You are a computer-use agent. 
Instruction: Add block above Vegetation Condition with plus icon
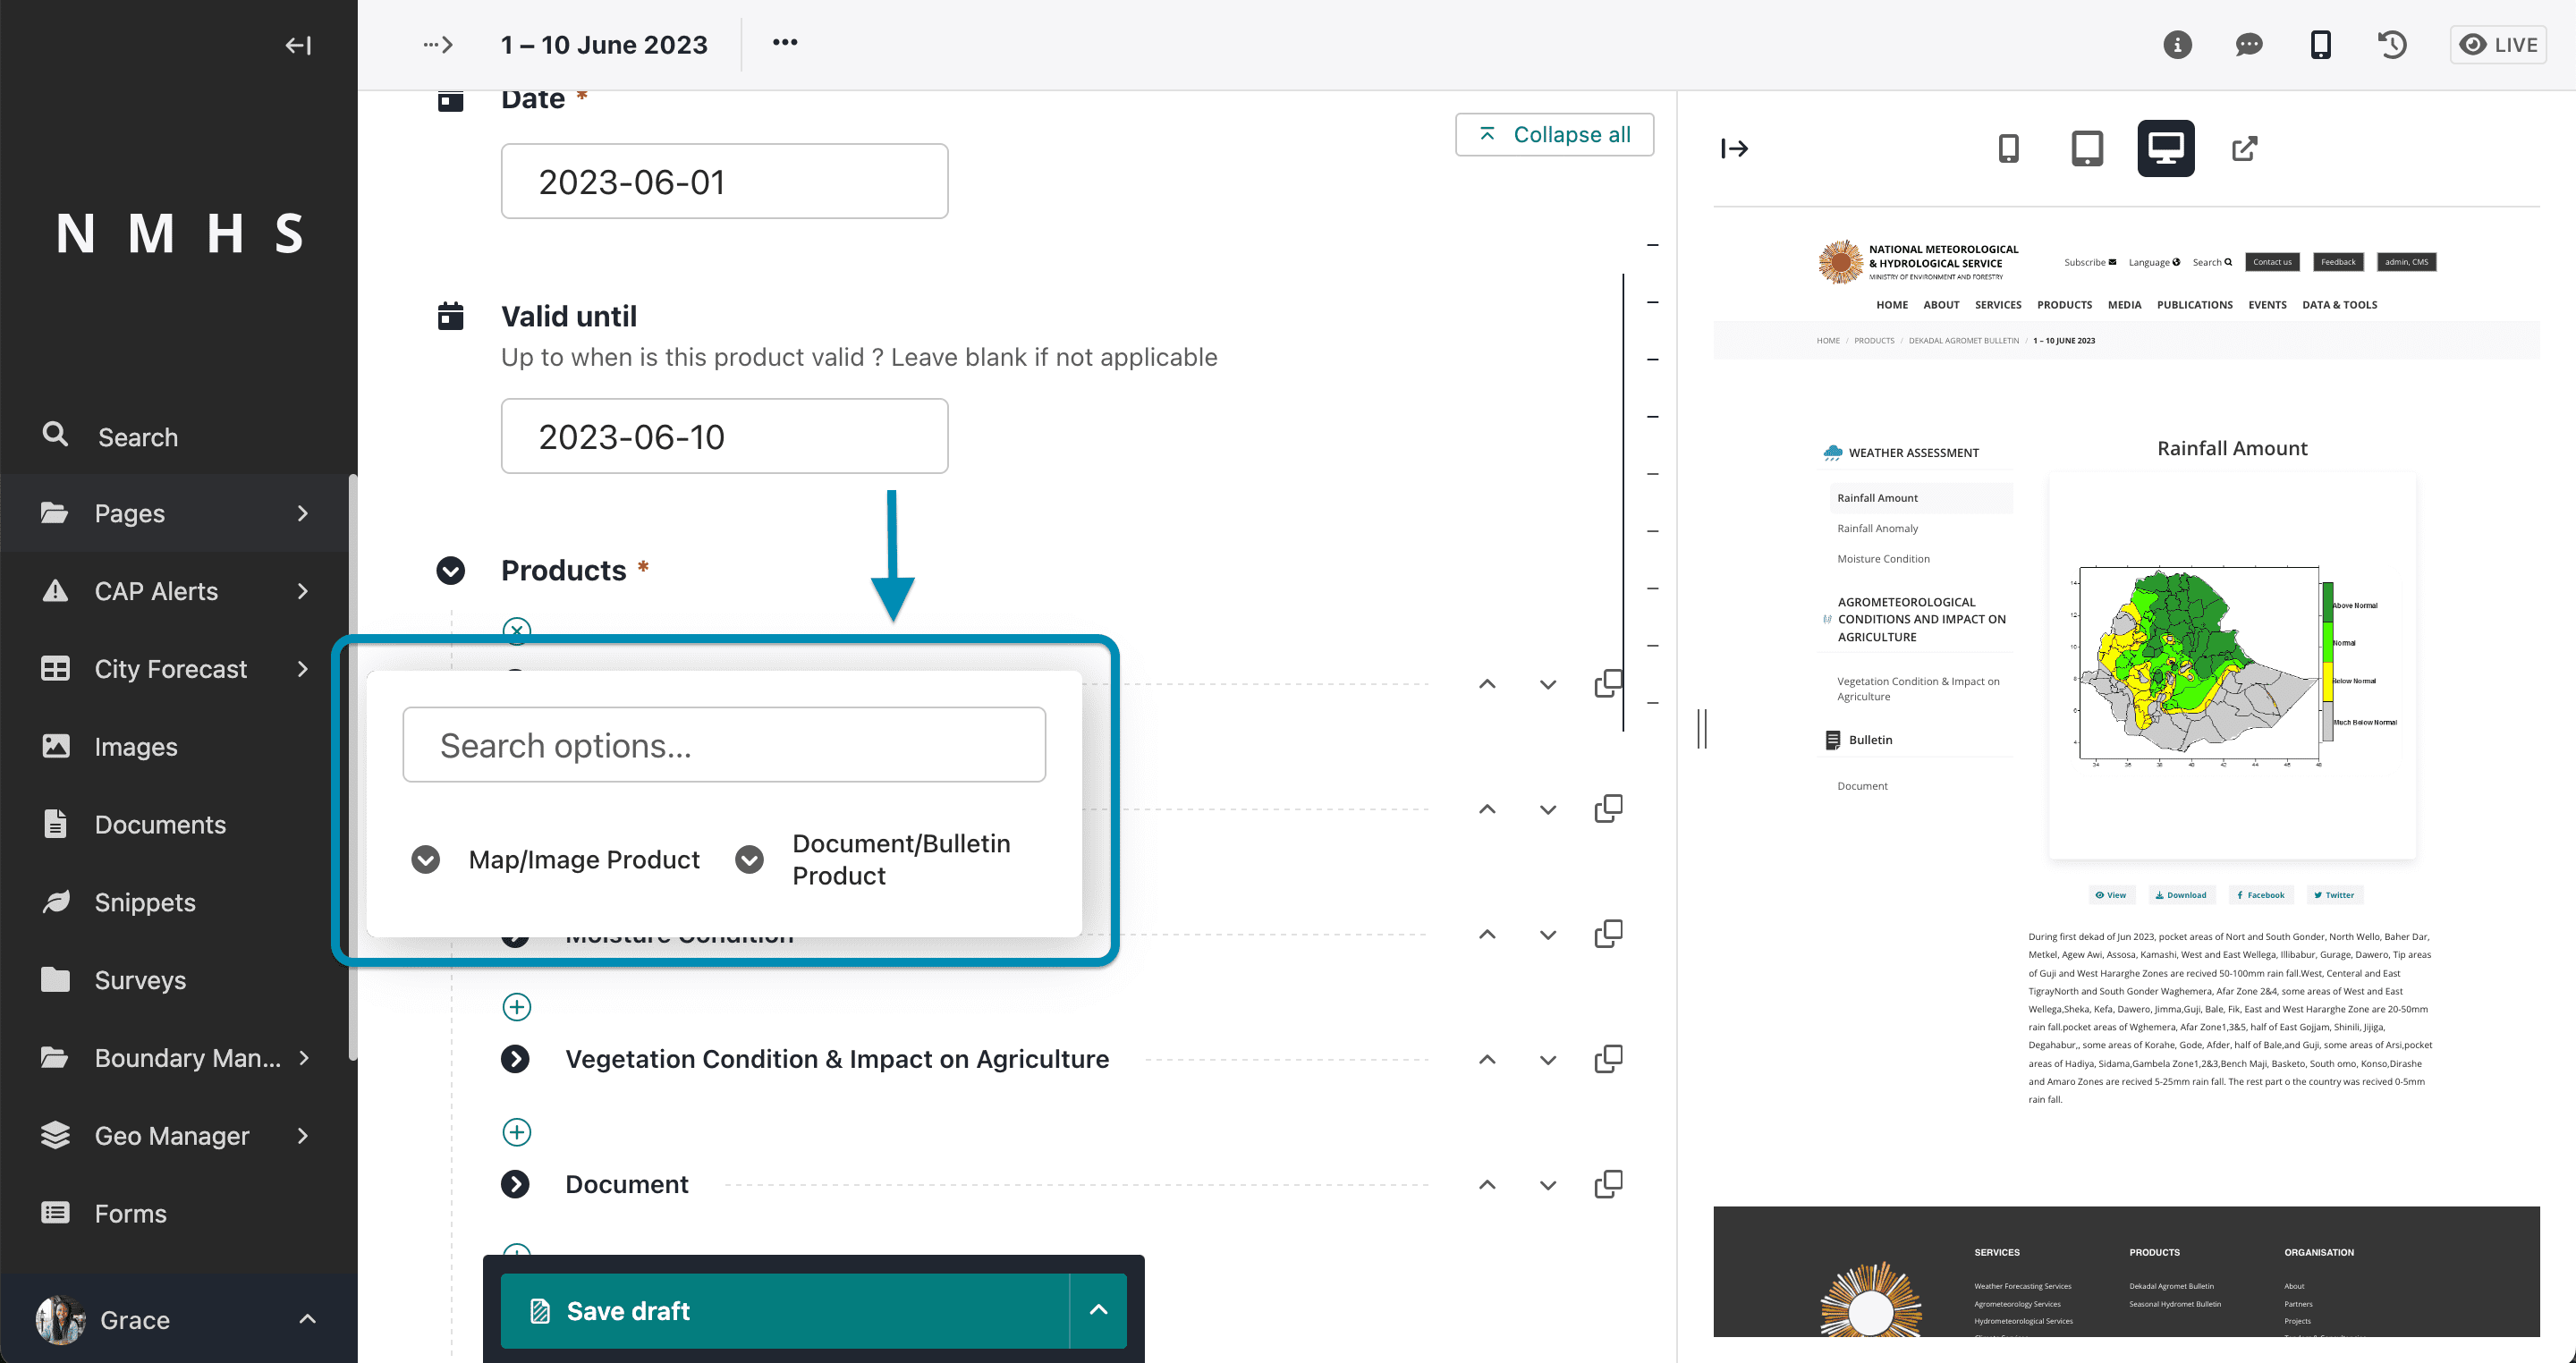(x=516, y=1007)
